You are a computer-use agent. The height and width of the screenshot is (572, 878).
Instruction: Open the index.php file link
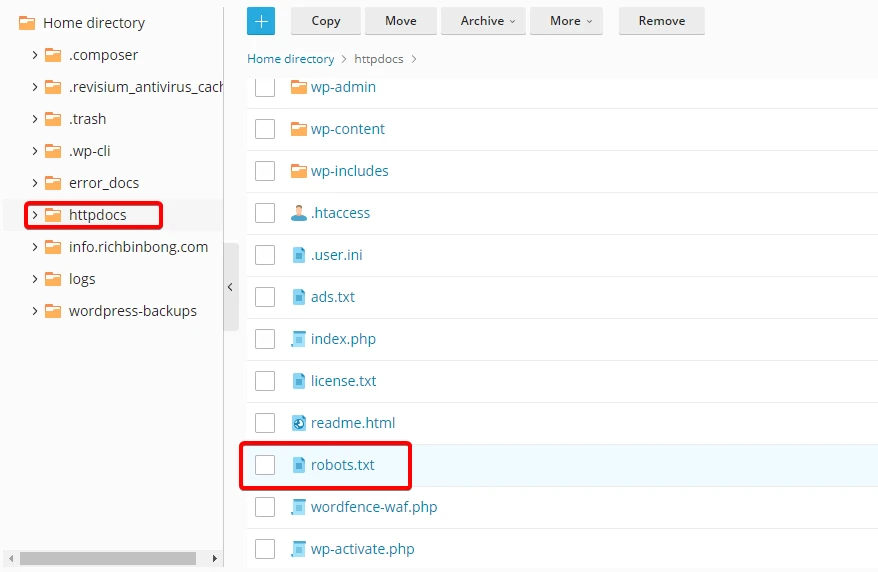[343, 339]
